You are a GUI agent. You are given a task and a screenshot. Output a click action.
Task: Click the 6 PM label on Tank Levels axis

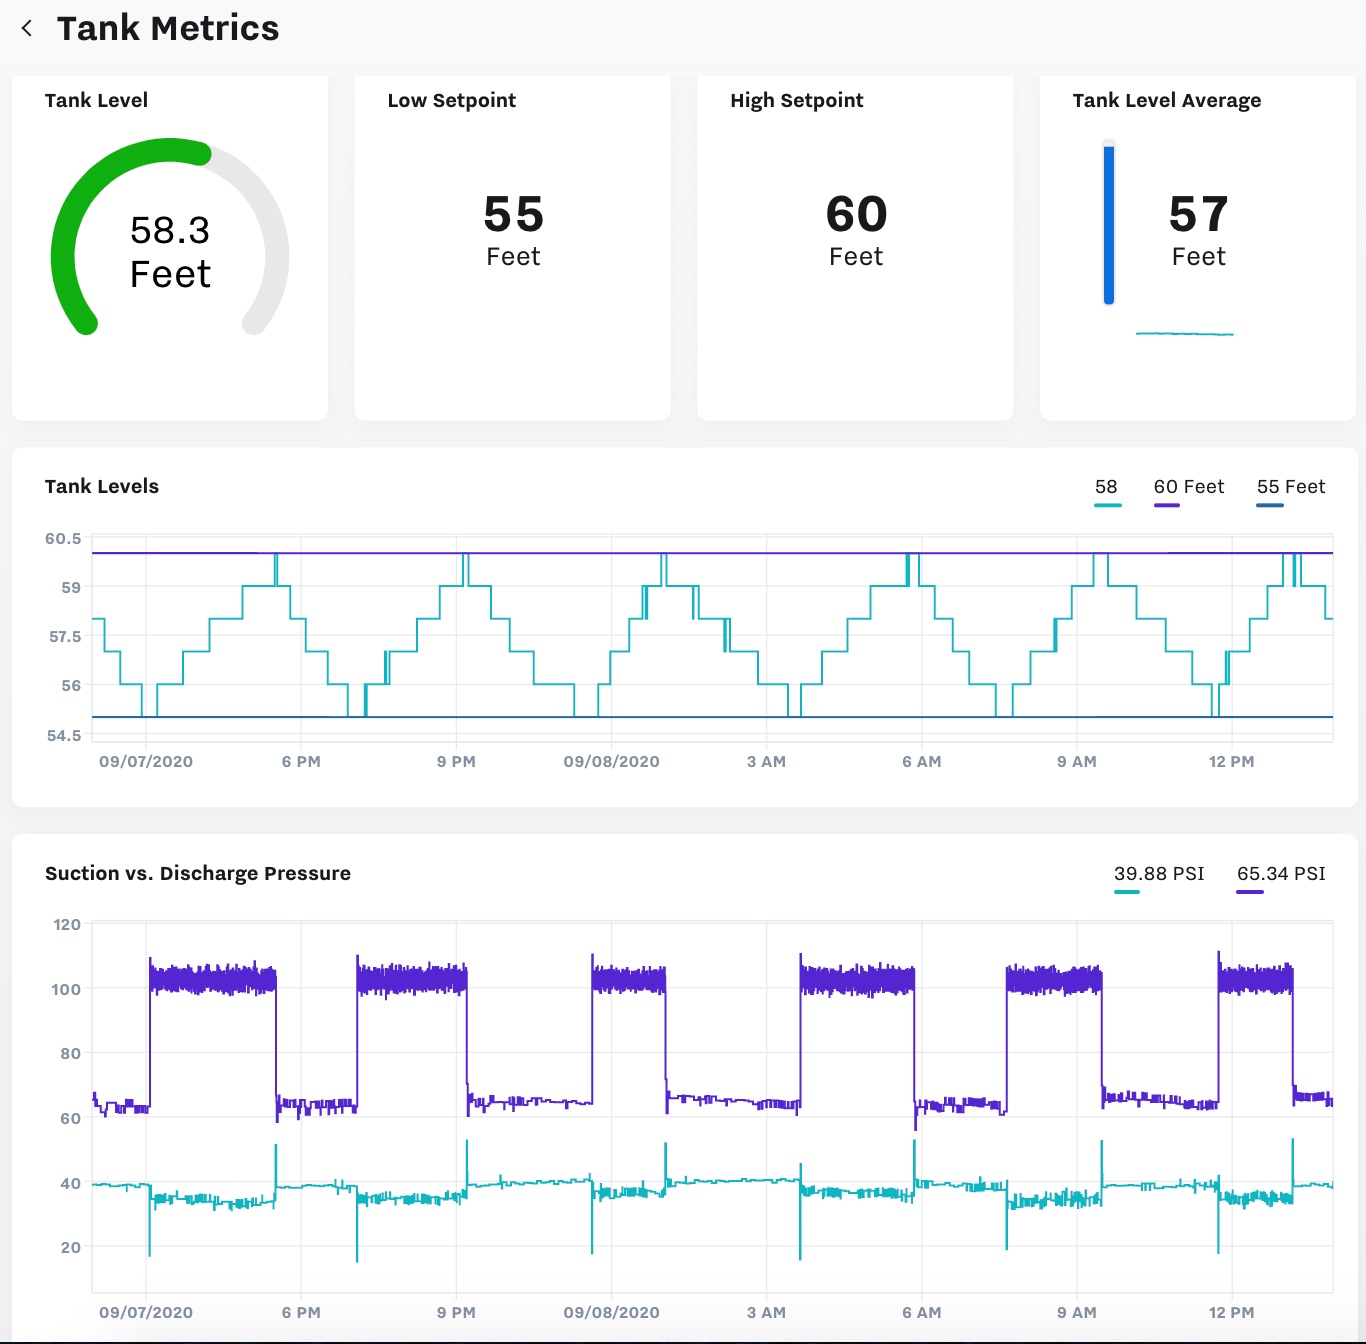301,762
